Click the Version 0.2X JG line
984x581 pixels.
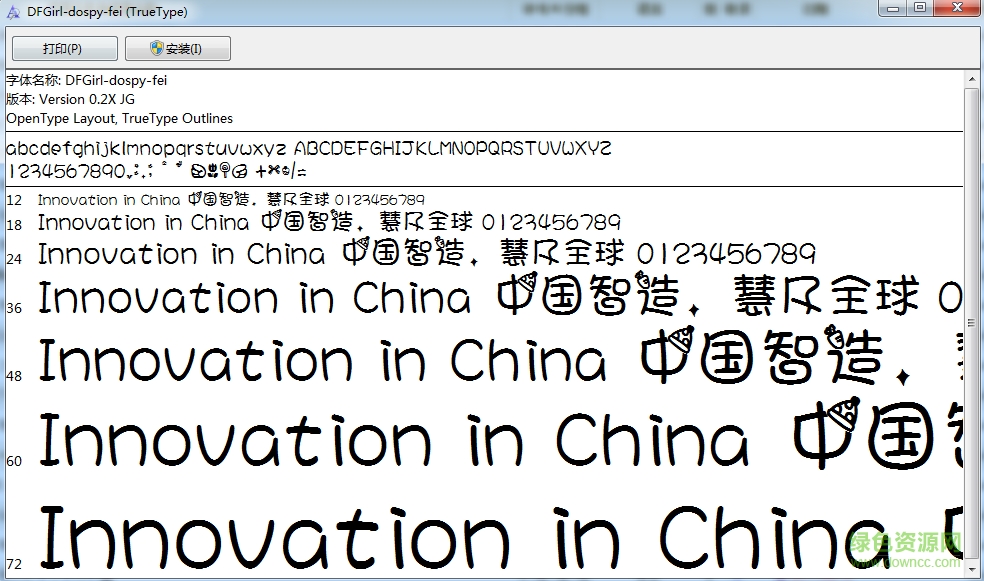coord(70,99)
